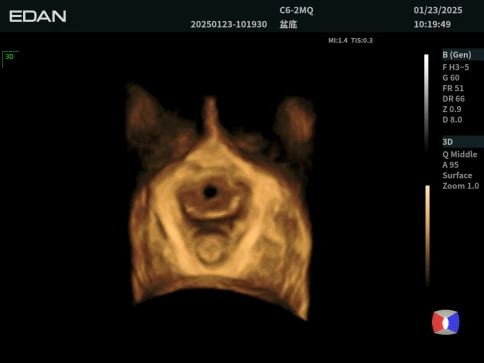
Task: Click the sepia color map bar
Action: pyautogui.click(x=427, y=235)
